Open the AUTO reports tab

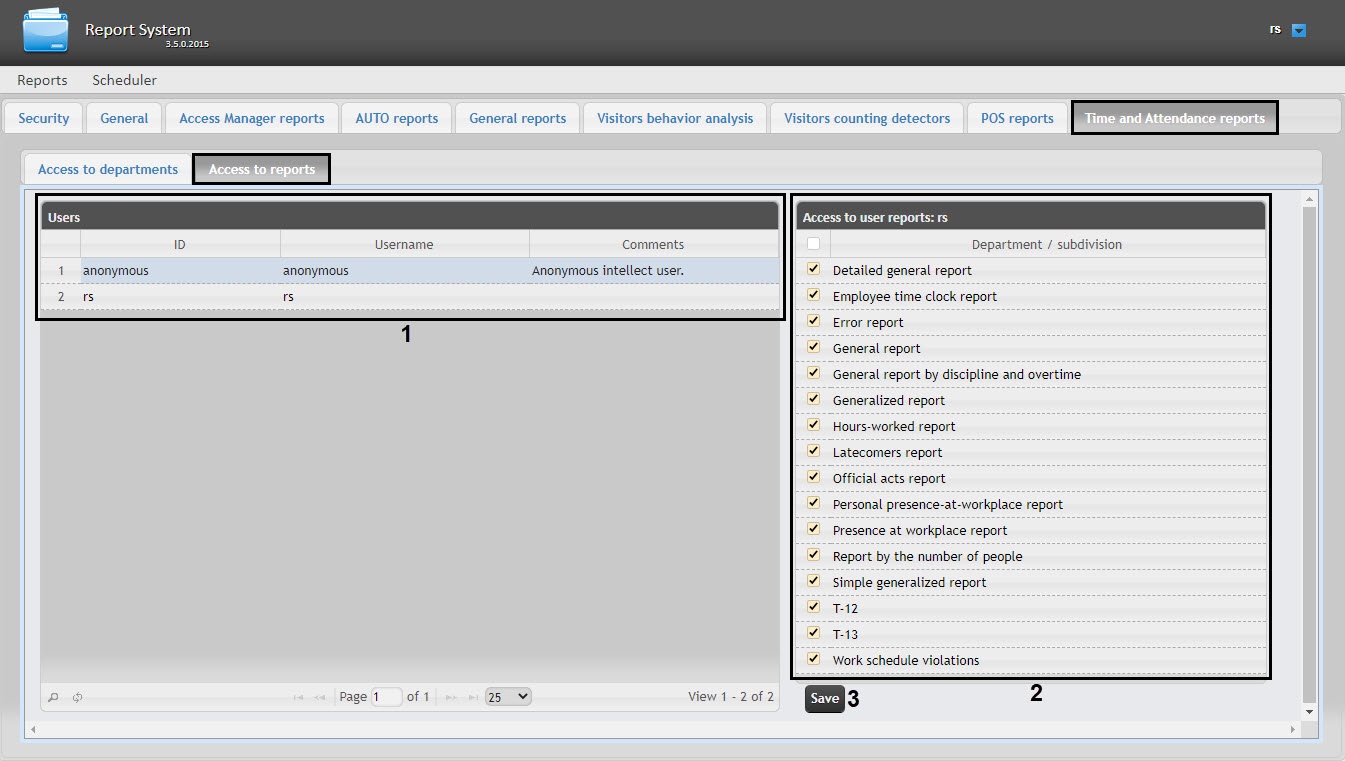click(x=397, y=118)
